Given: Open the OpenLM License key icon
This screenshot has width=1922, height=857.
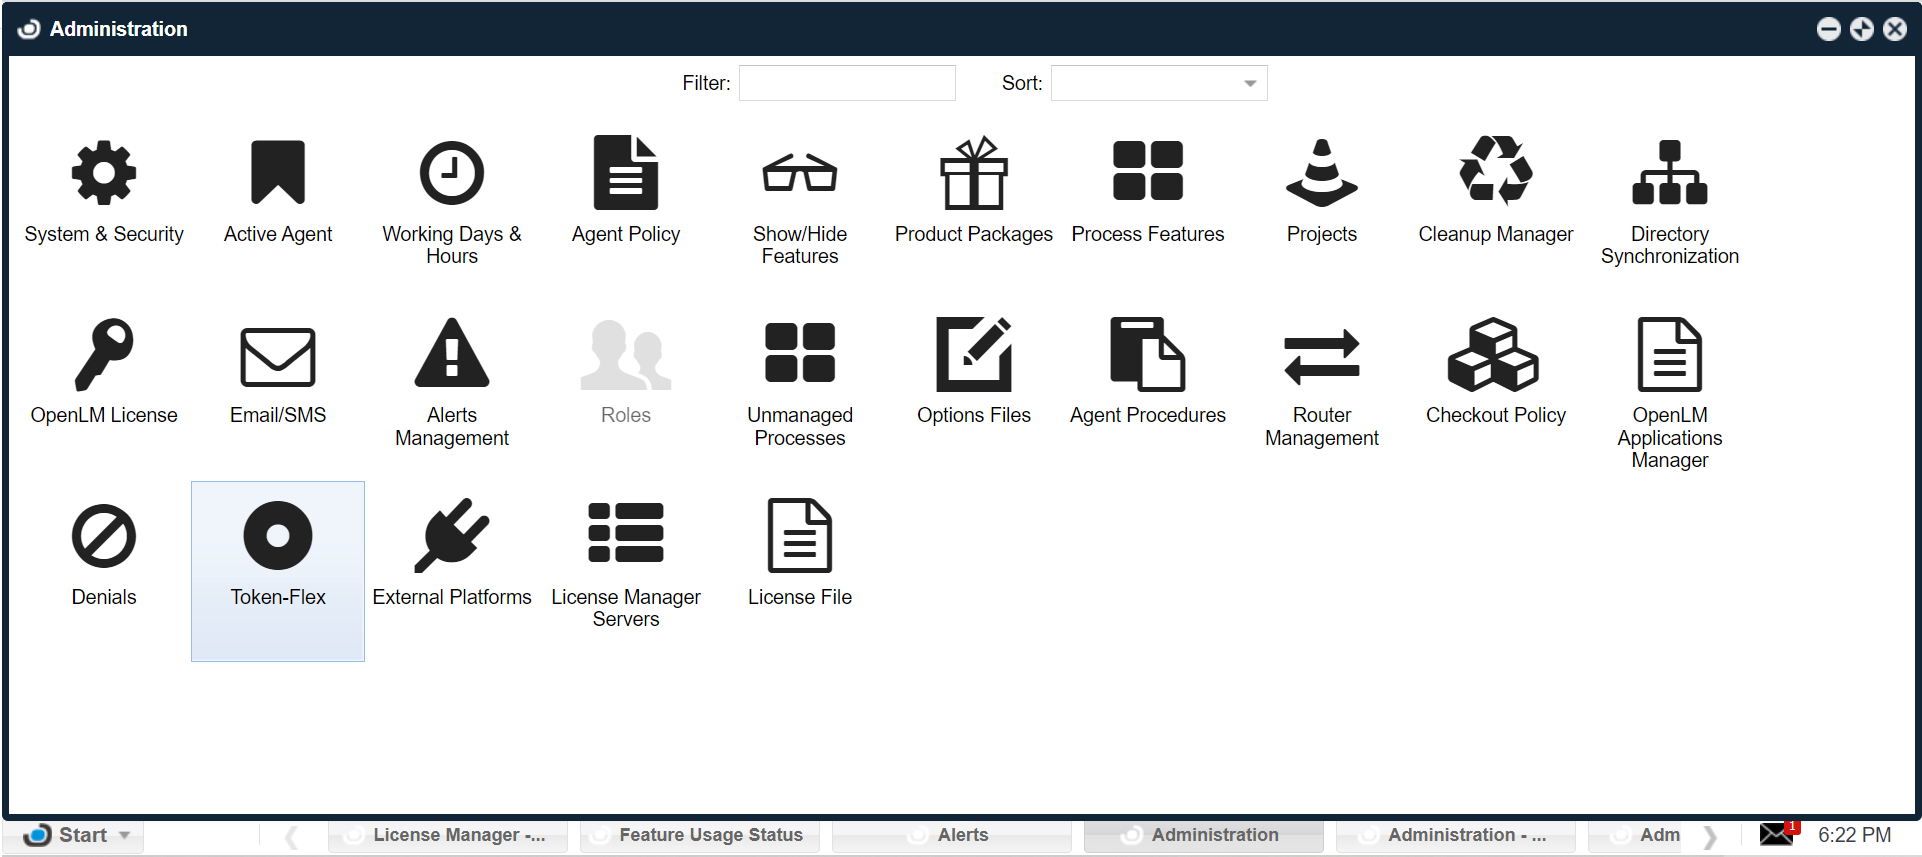Looking at the screenshot, I should coord(104,355).
